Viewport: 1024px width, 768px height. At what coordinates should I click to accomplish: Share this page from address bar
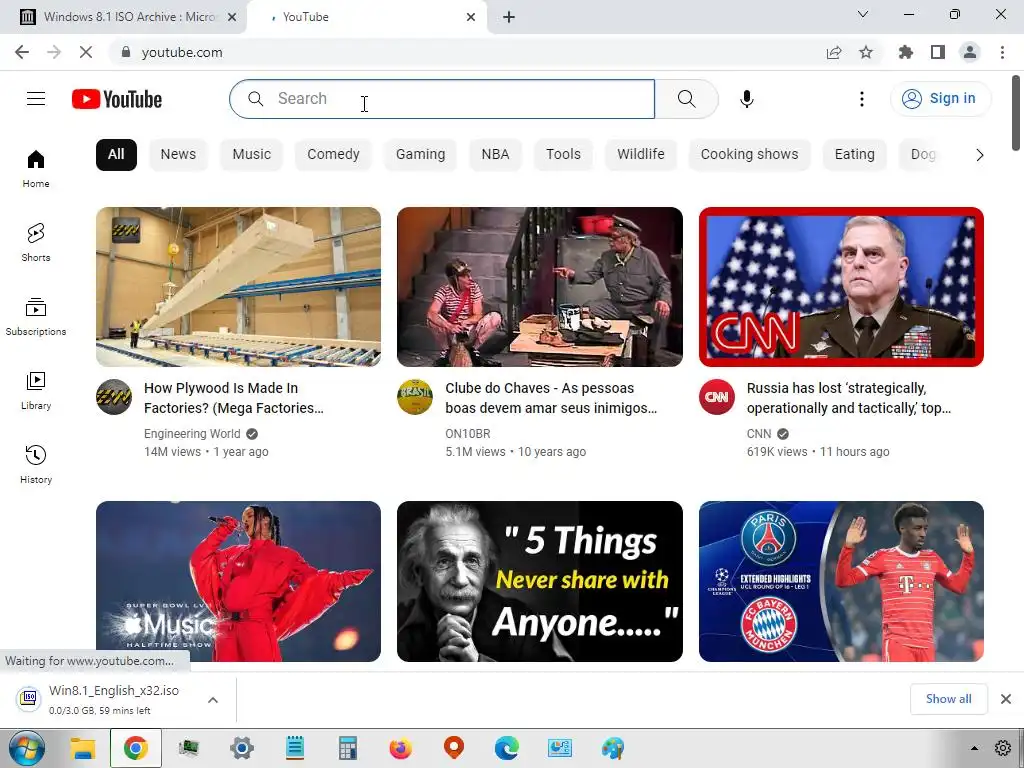pos(834,52)
